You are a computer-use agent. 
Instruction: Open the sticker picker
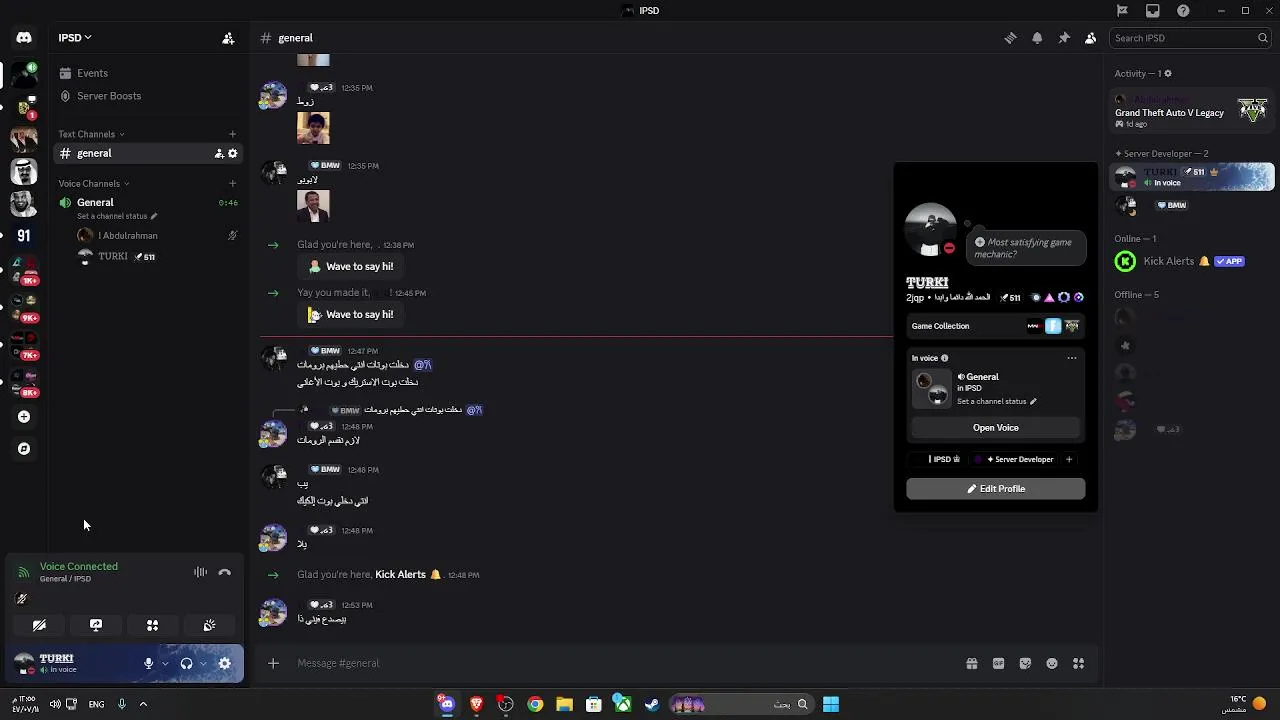click(x=1025, y=663)
